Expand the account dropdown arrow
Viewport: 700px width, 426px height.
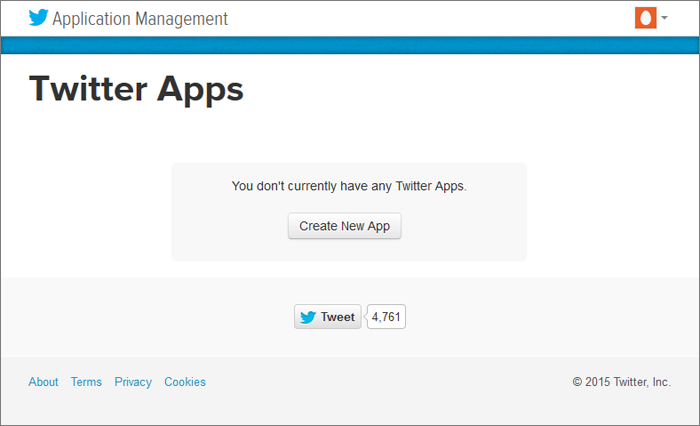[x=664, y=18]
